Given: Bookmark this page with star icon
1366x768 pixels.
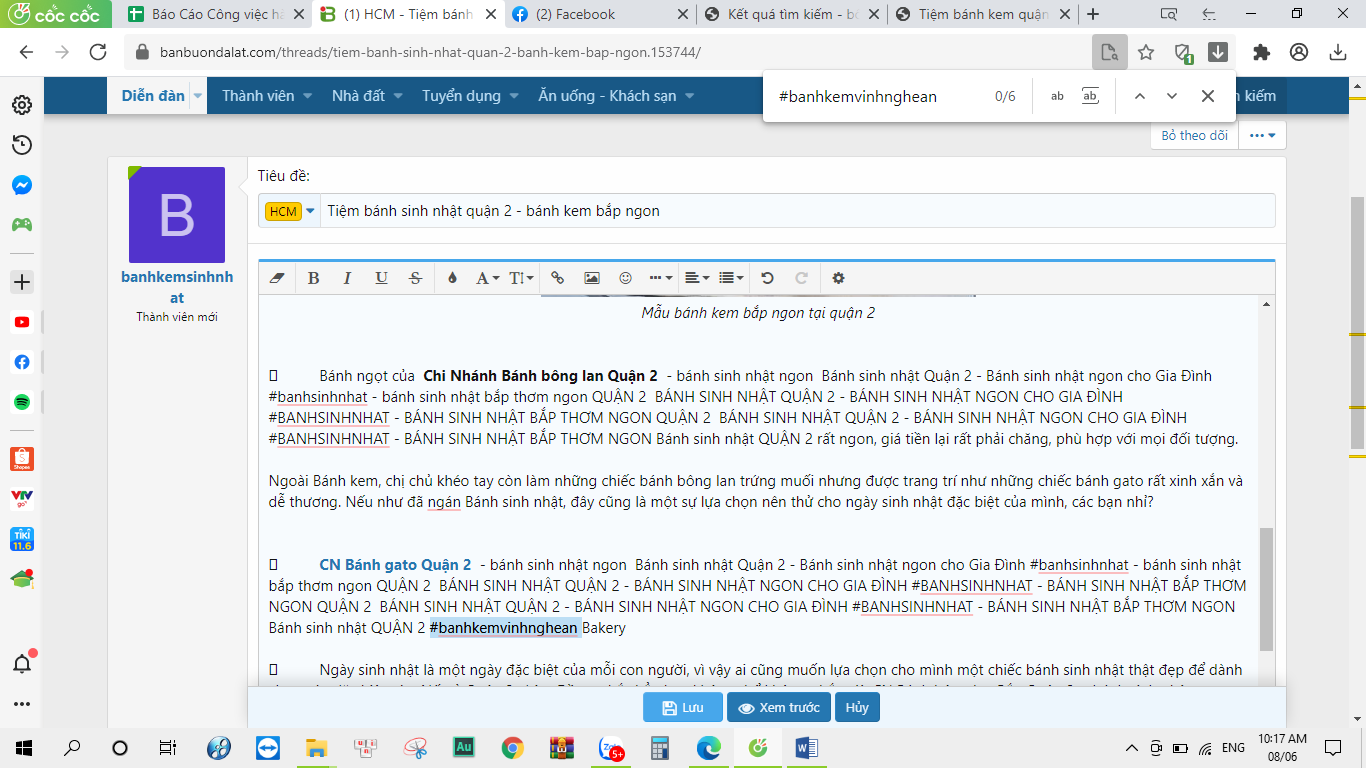Looking at the screenshot, I should point(1146,52).
